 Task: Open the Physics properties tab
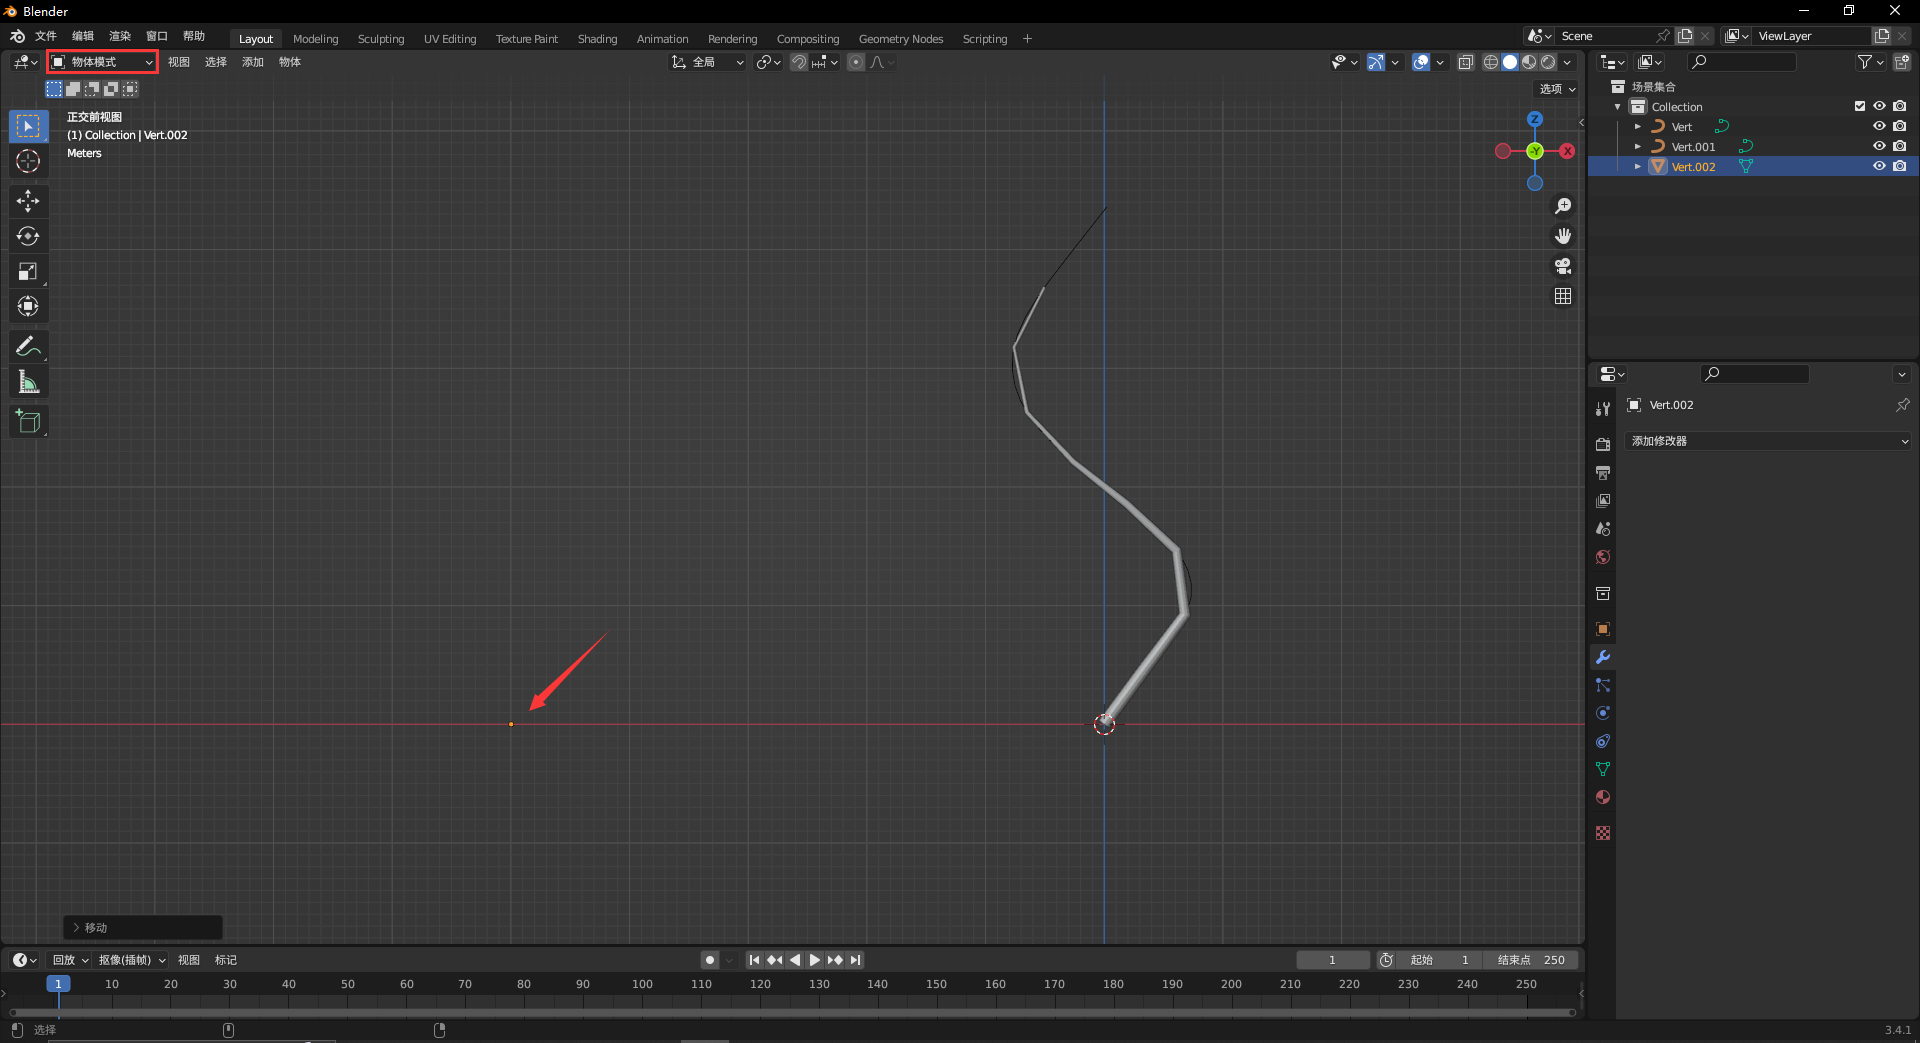click(1603, 713)
